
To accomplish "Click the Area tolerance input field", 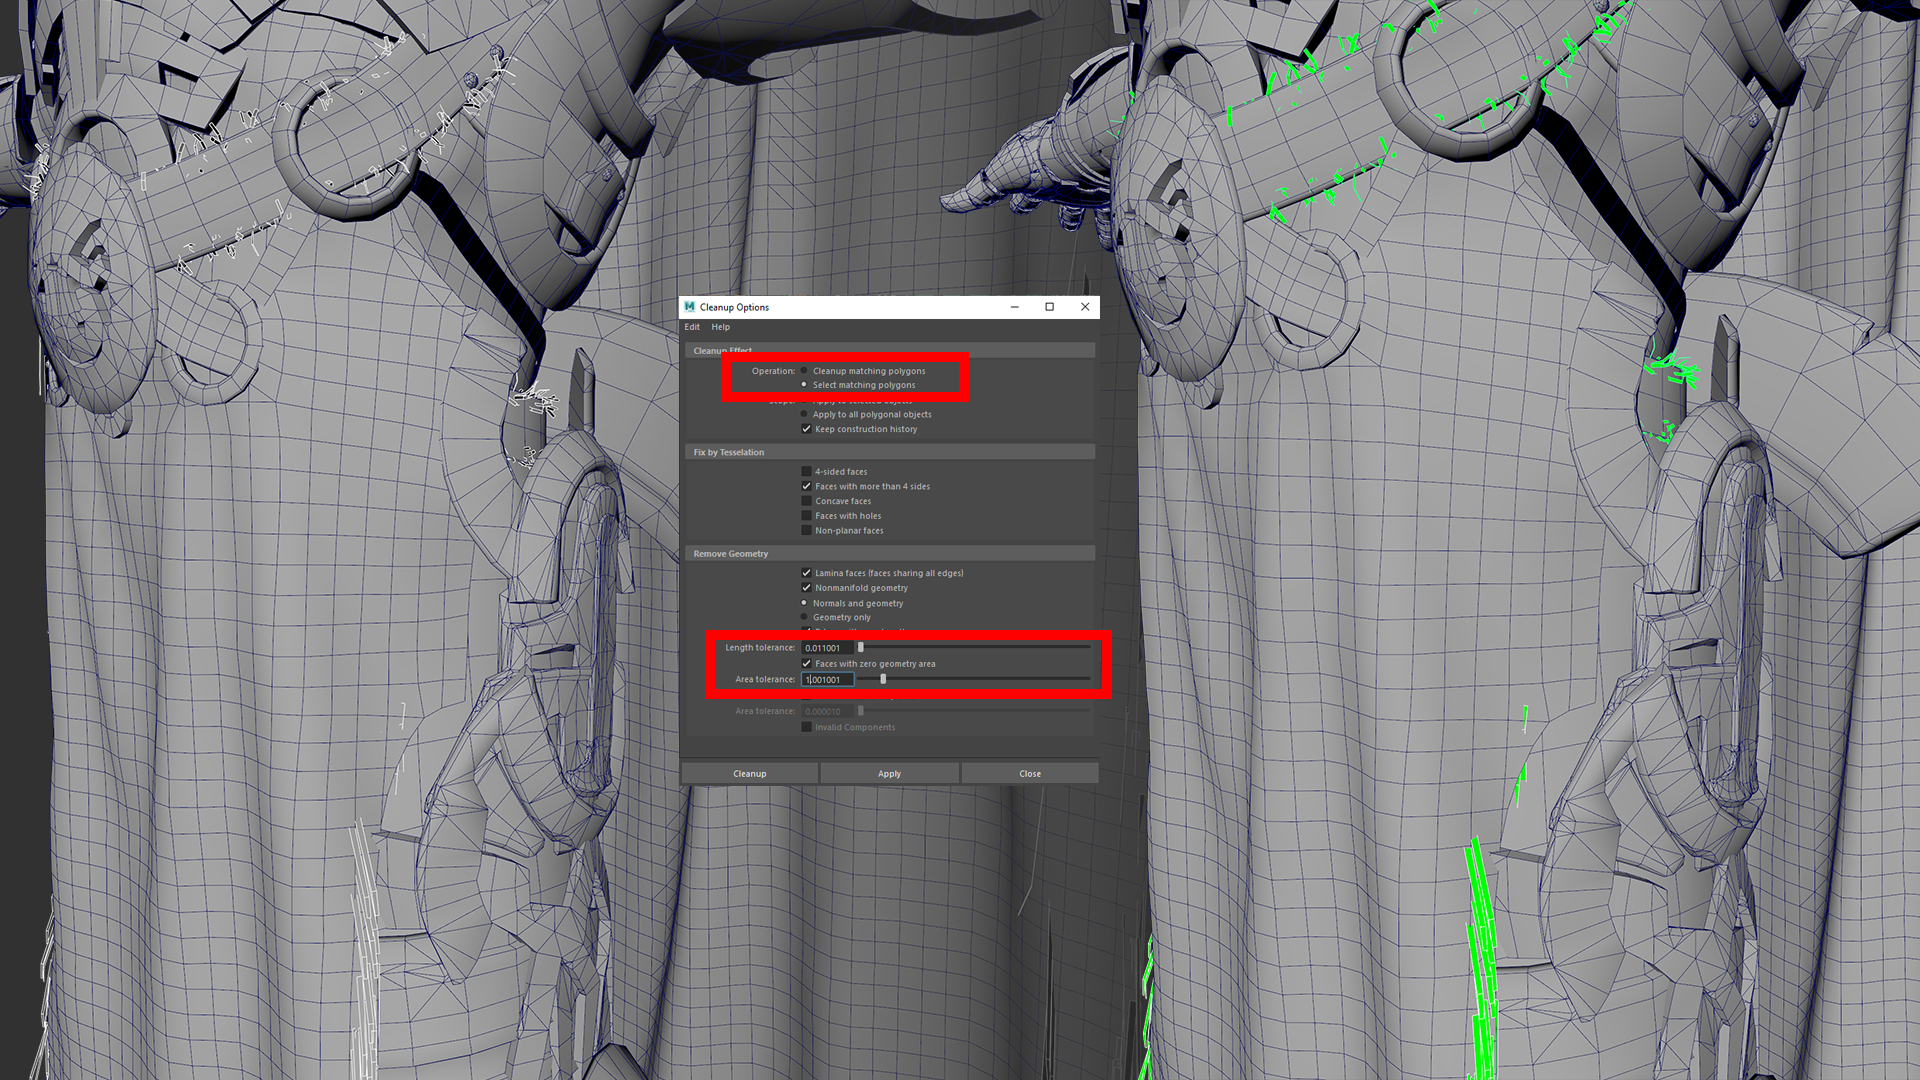I will coord(827,680).
